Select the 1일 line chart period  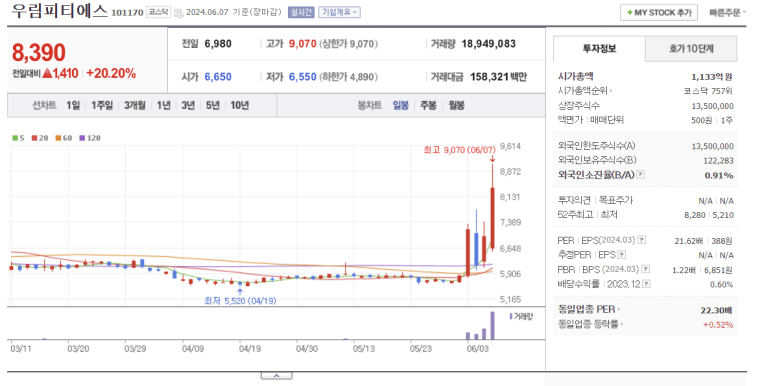pyautogui.click(x=72, y=105)
